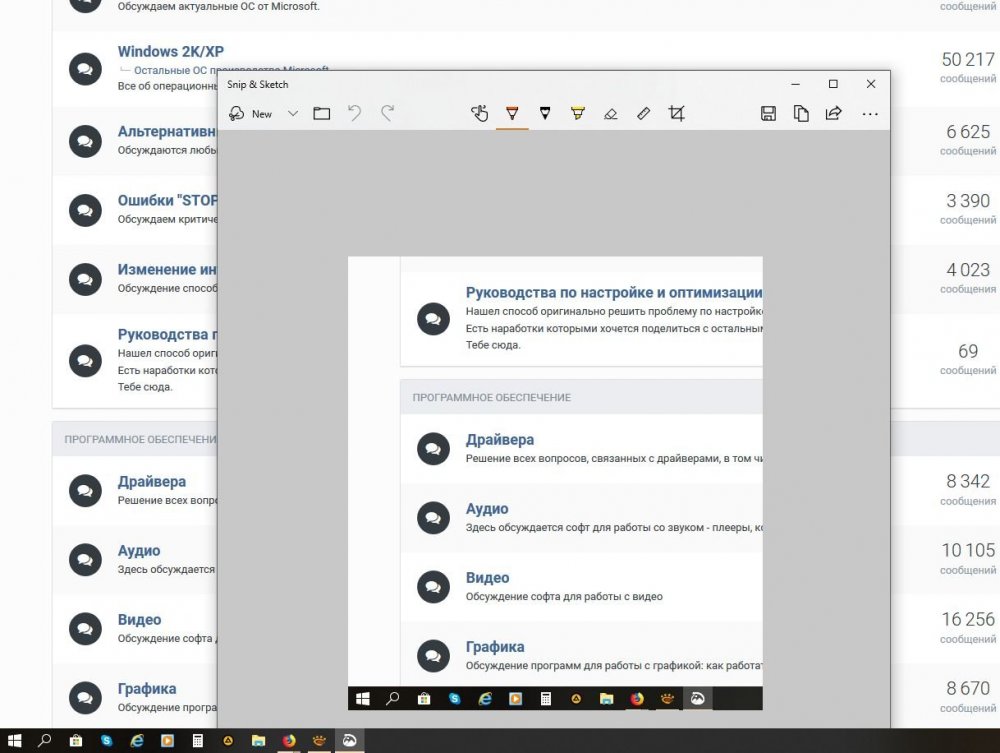
Task: Choose the Image Crop tool
Action: 677,114
